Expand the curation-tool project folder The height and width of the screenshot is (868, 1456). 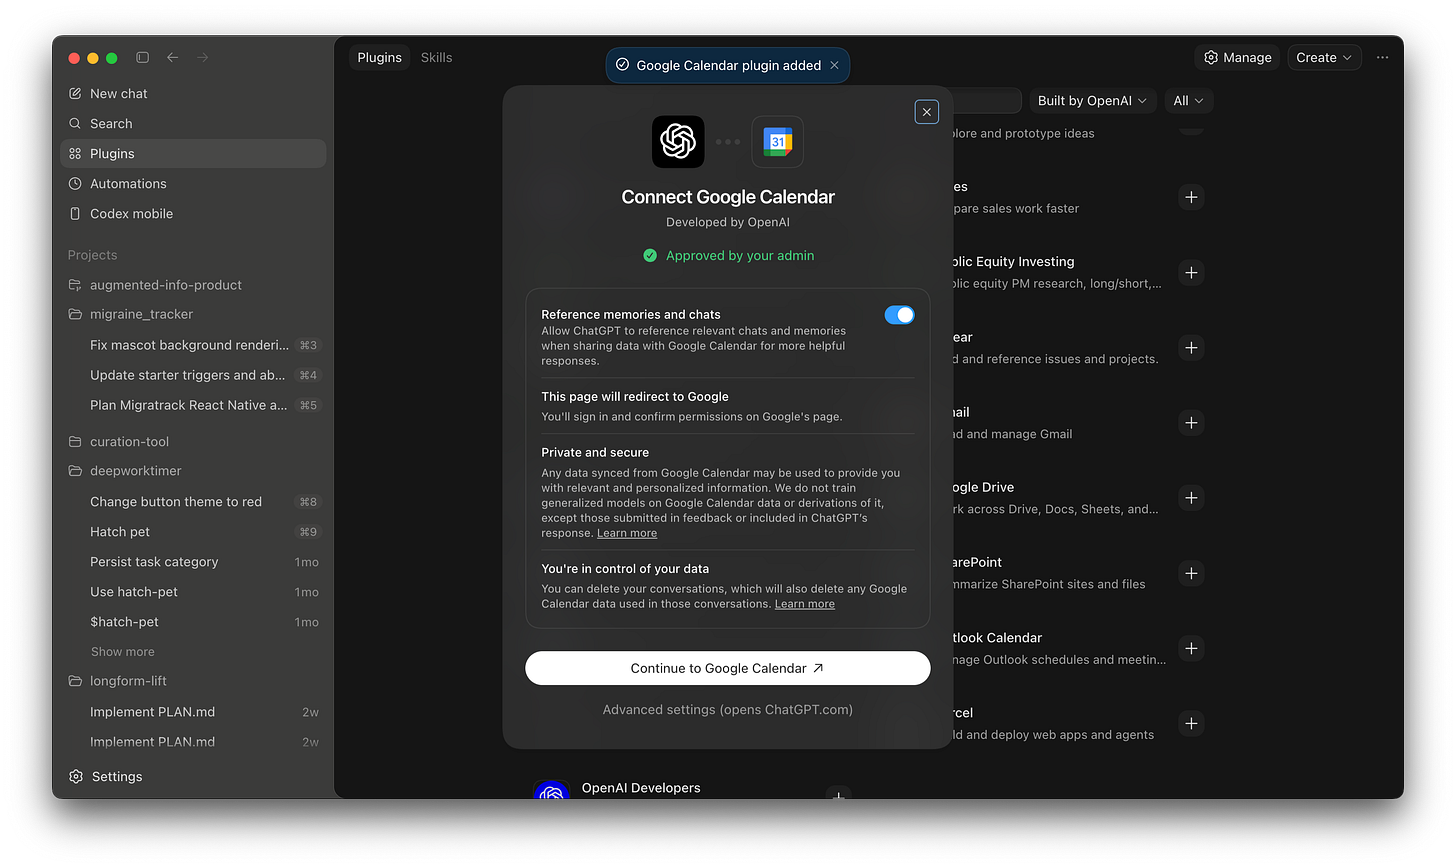click(x=75, y=441)
